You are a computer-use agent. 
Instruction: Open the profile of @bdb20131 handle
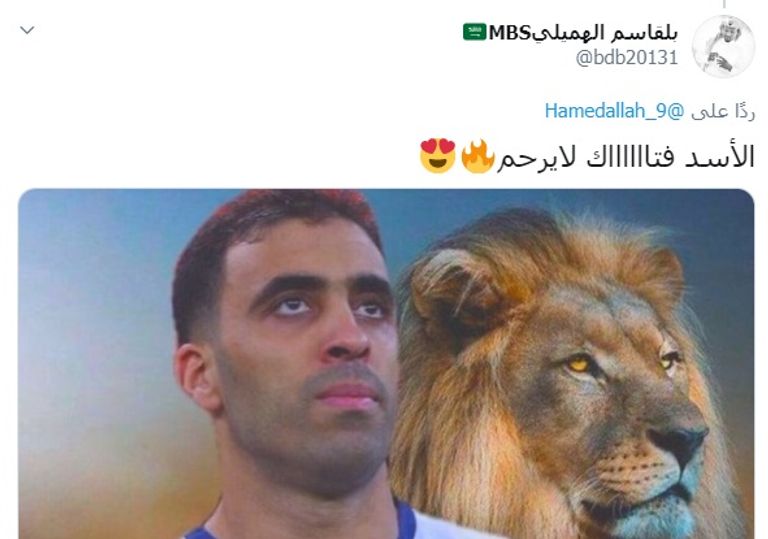[x=627, y=58]
